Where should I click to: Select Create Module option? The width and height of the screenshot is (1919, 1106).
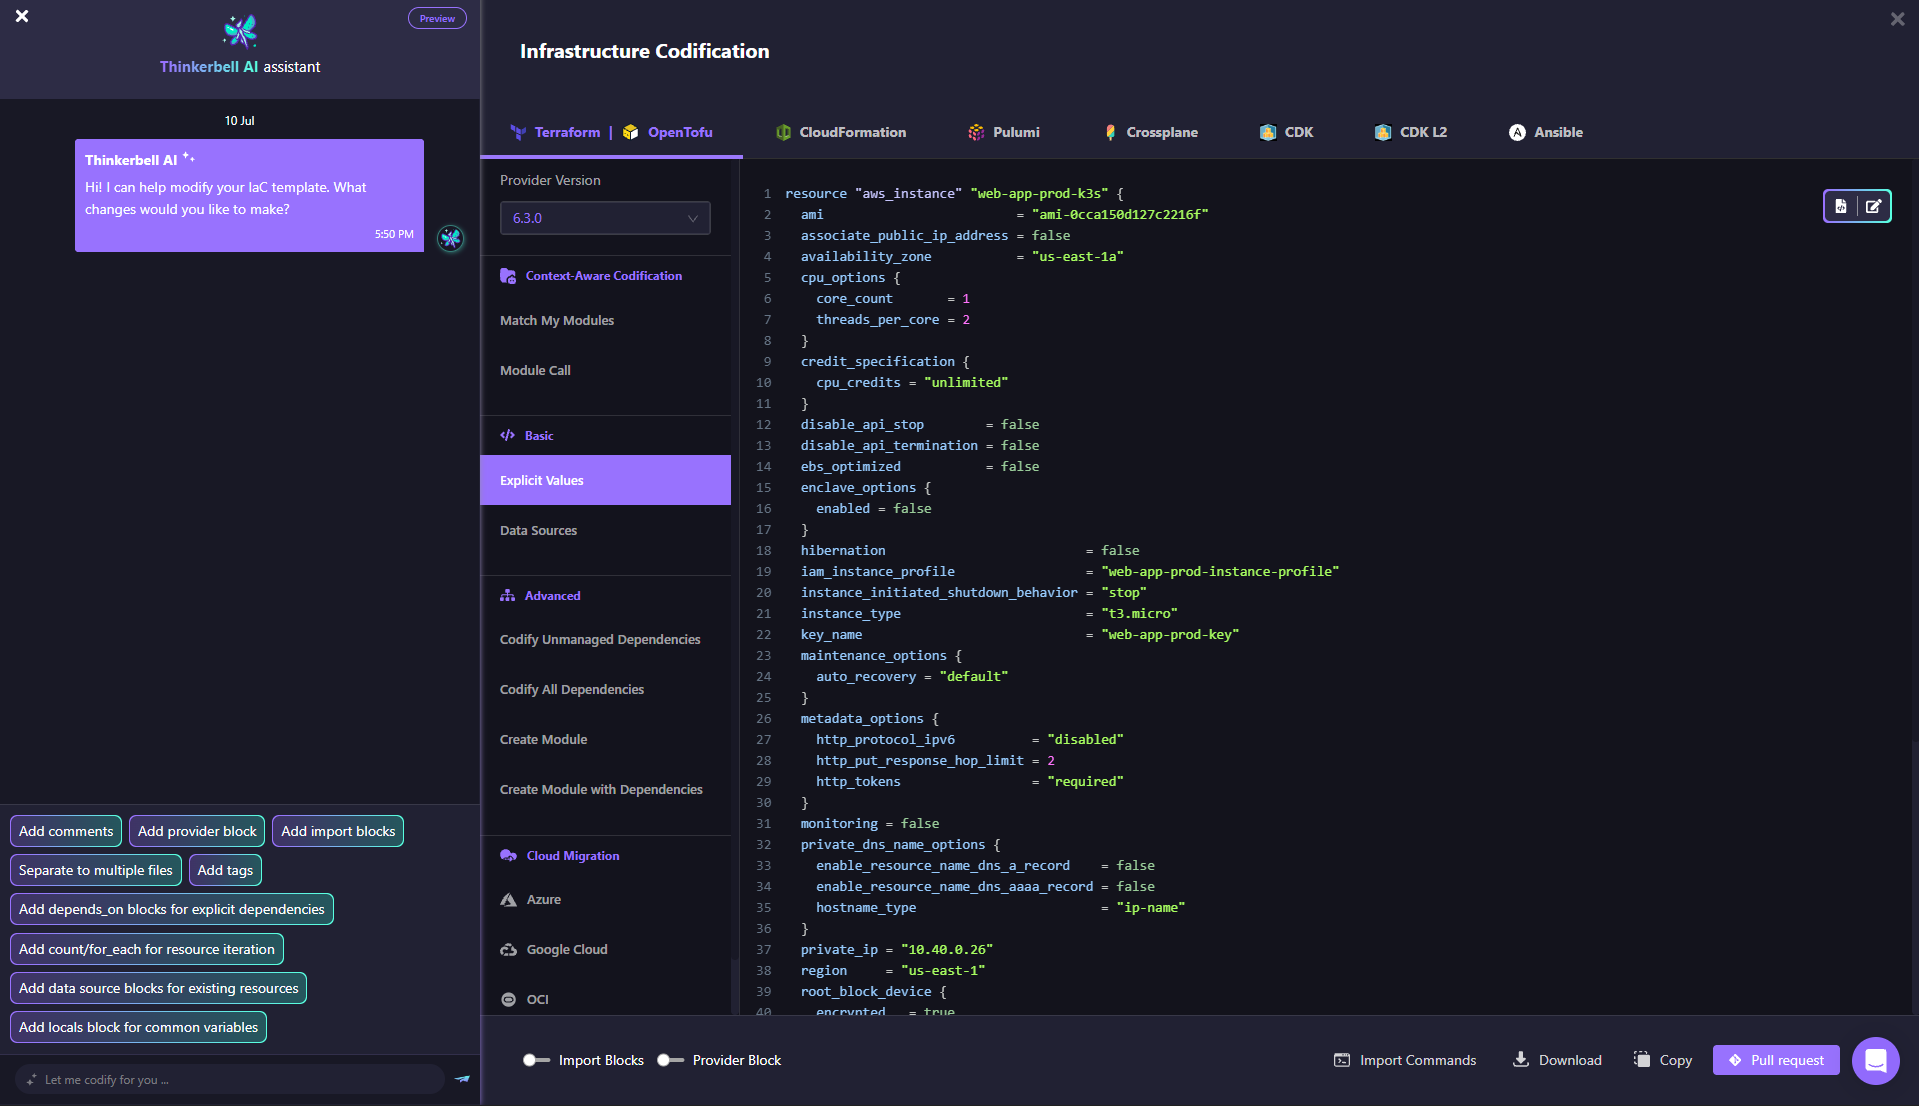point(605,739)
